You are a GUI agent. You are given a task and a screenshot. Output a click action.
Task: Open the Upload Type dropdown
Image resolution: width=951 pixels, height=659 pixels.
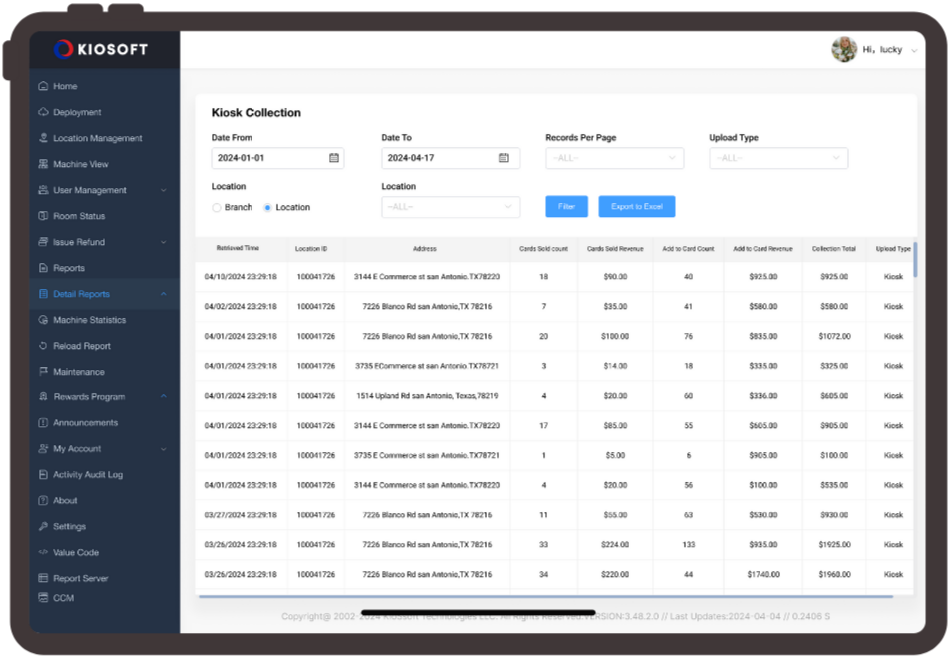[778, 158]
